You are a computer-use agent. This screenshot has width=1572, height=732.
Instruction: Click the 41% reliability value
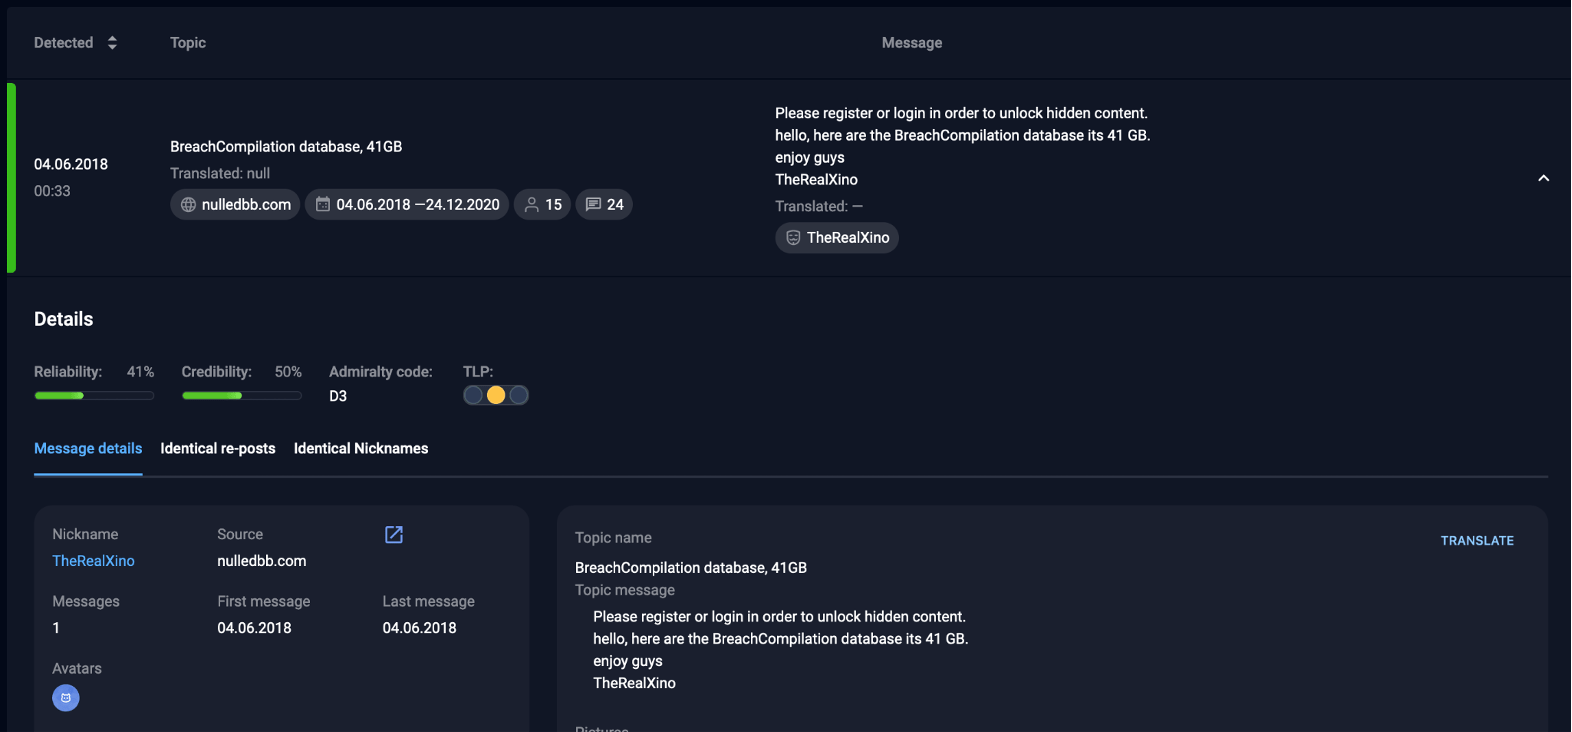click(140, 372)
